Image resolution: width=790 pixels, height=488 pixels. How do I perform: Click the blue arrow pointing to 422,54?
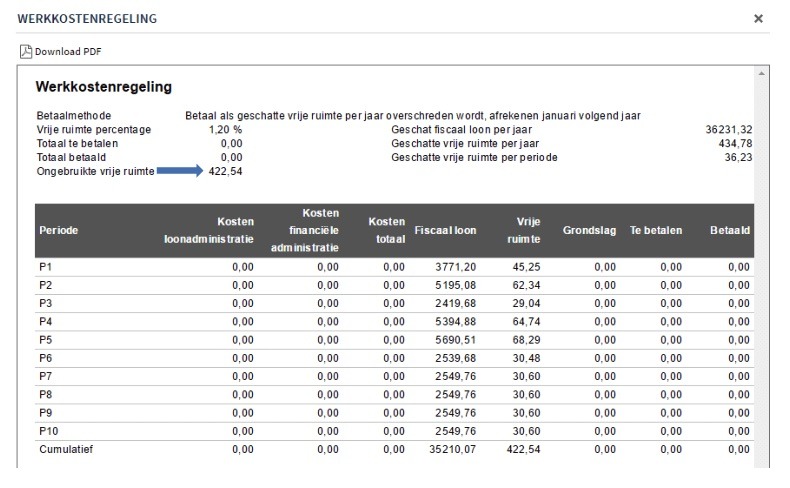[180, 171]
